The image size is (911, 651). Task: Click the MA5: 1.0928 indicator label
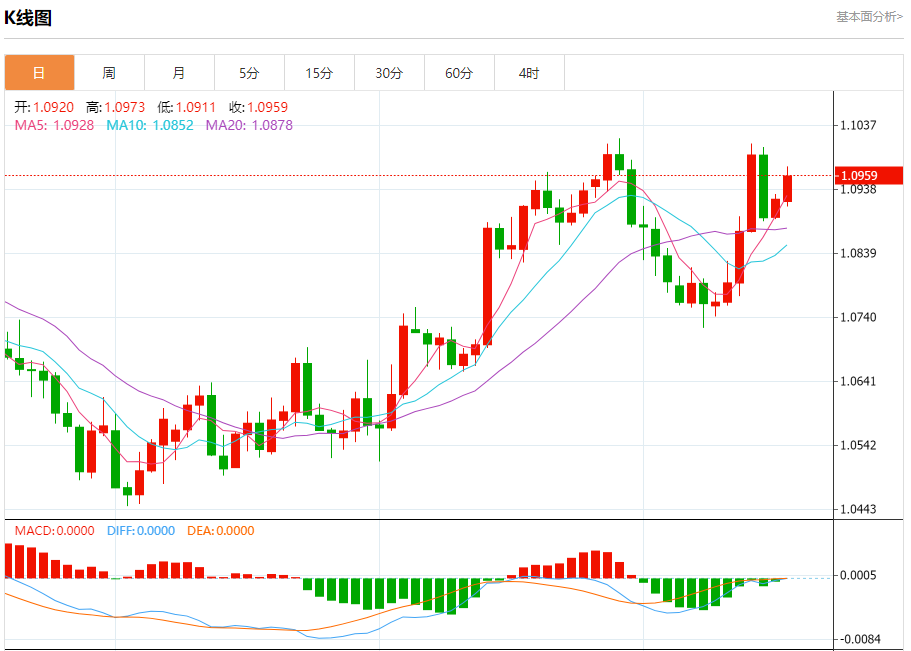55,125
